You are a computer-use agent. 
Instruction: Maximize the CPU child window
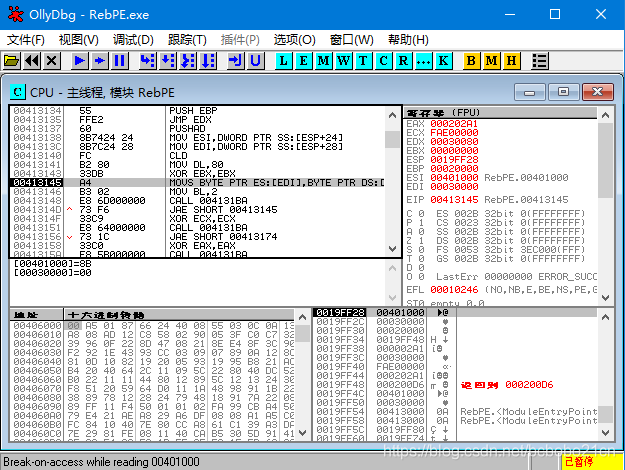coord(563,92)
